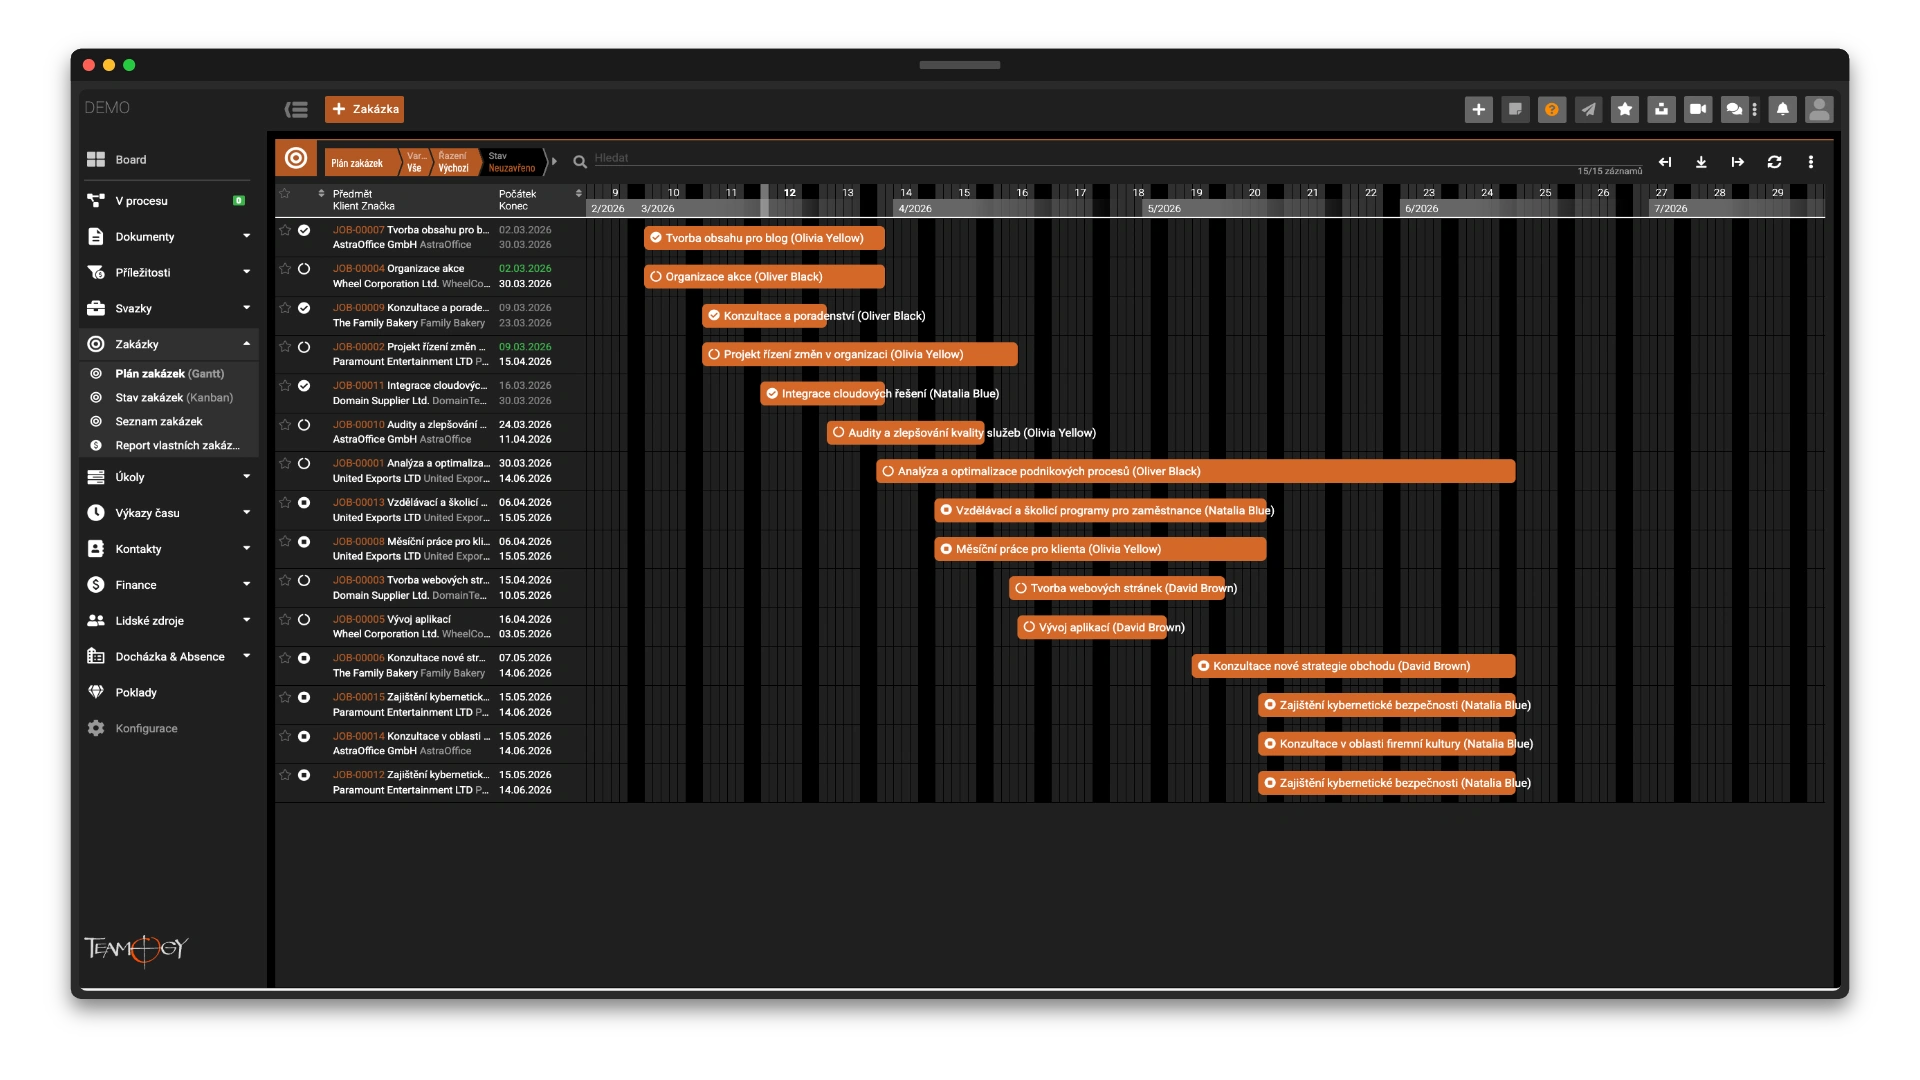Viewport: 1920px width, 1080px height.
Task: Click the video call icon in the toolbar
Action: click(x=1697, y=109)
